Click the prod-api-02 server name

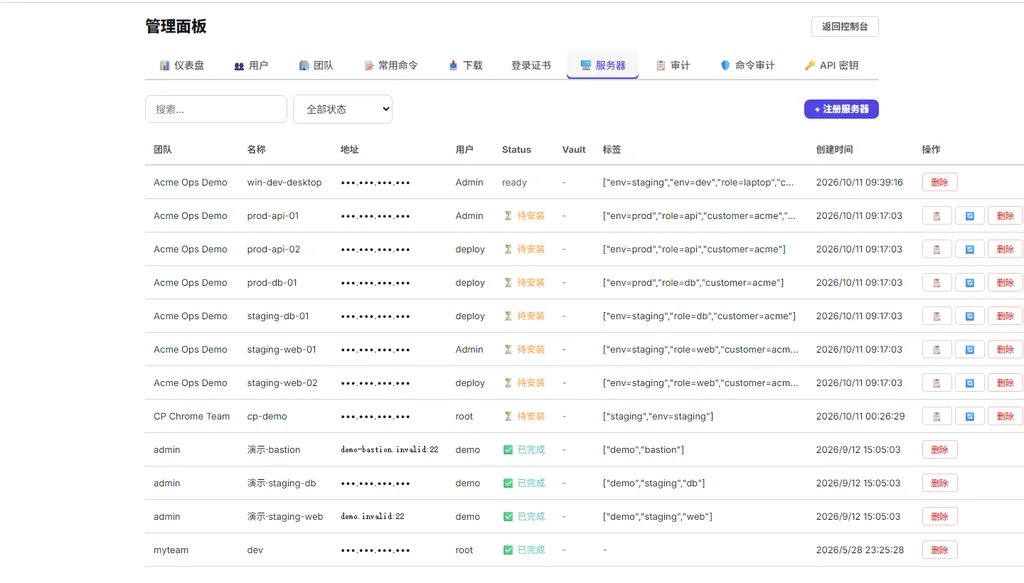pyautogui.click(x=274, y=249)
